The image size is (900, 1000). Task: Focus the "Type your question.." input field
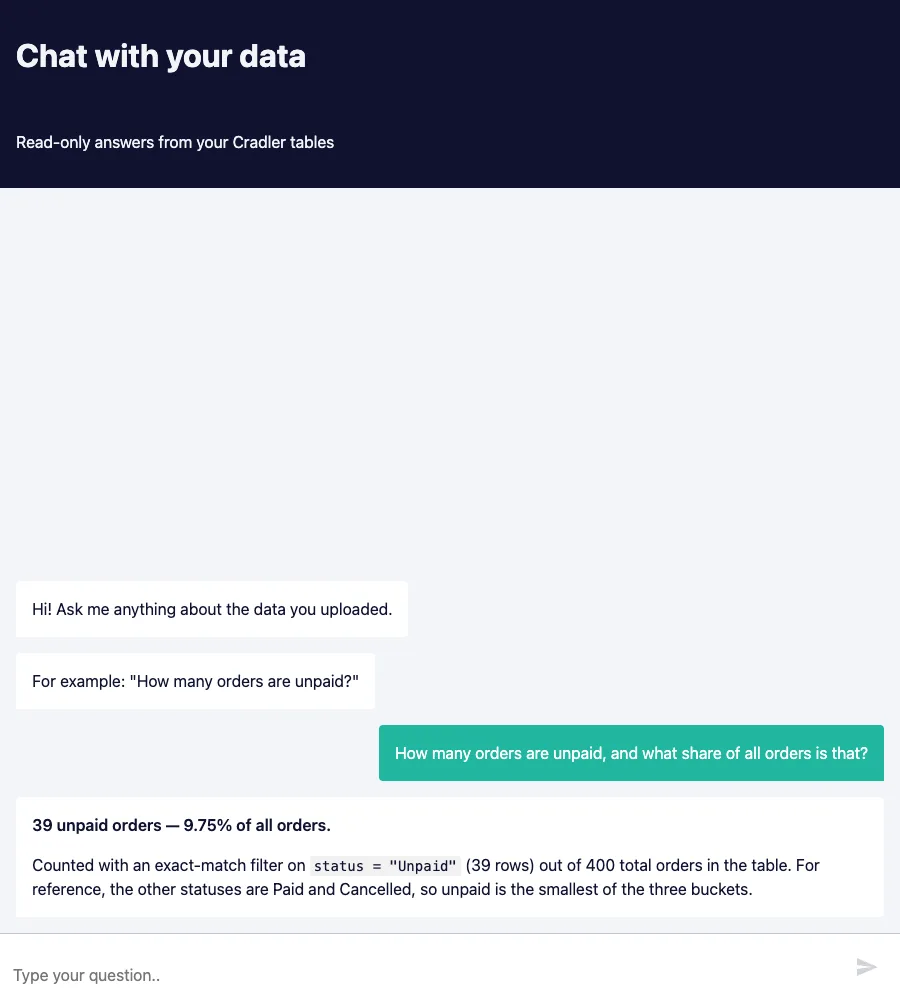[x=427, y=974]
